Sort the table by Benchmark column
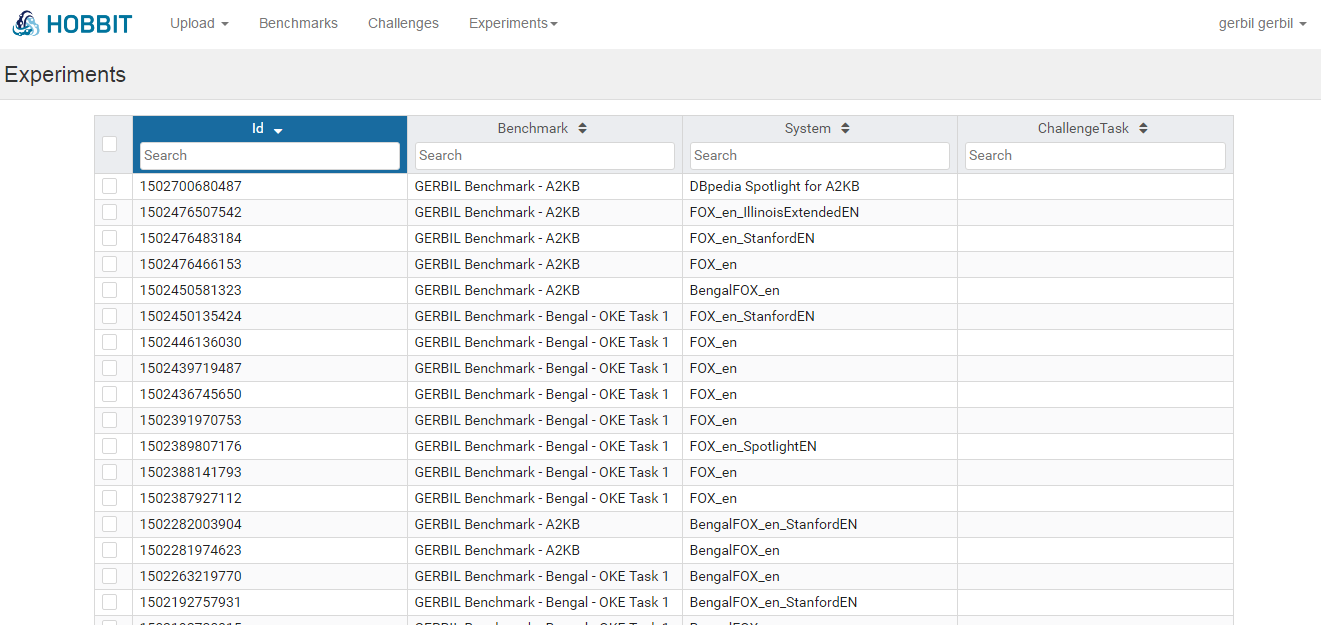Image resolution: width=1321 pixels, height=625 pixels. pyautogui.click(x=544, y=129)
